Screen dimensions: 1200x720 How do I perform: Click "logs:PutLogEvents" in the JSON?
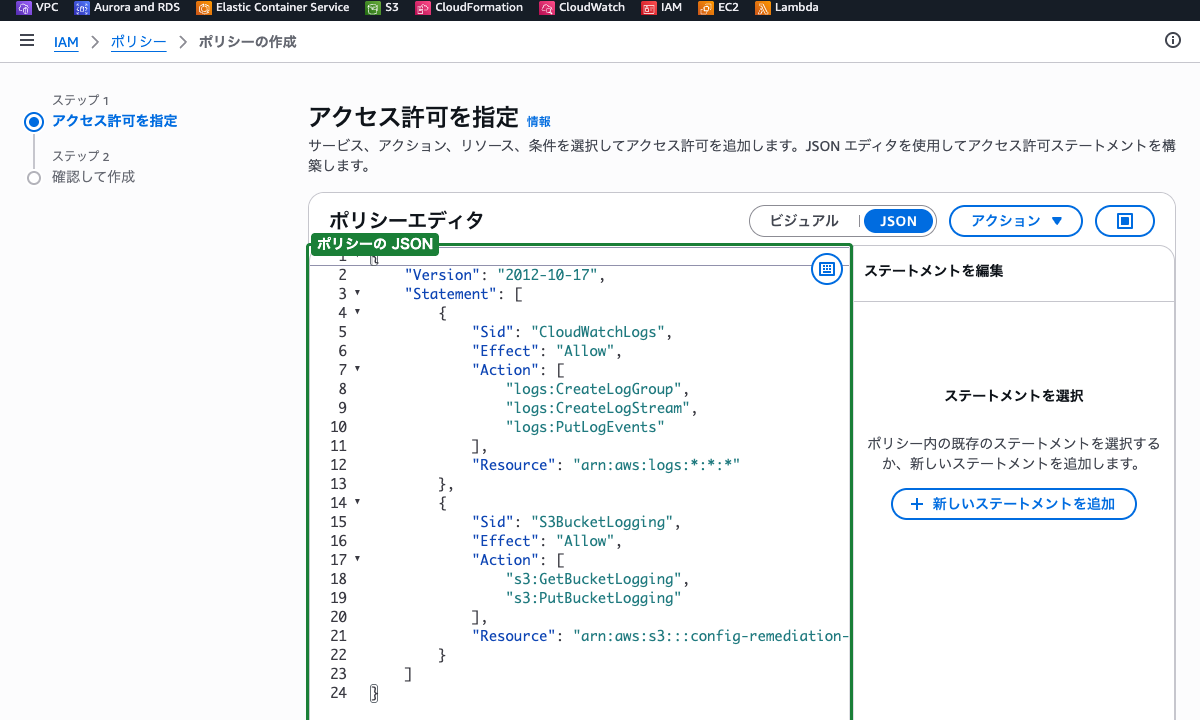[x=585, y=427]
